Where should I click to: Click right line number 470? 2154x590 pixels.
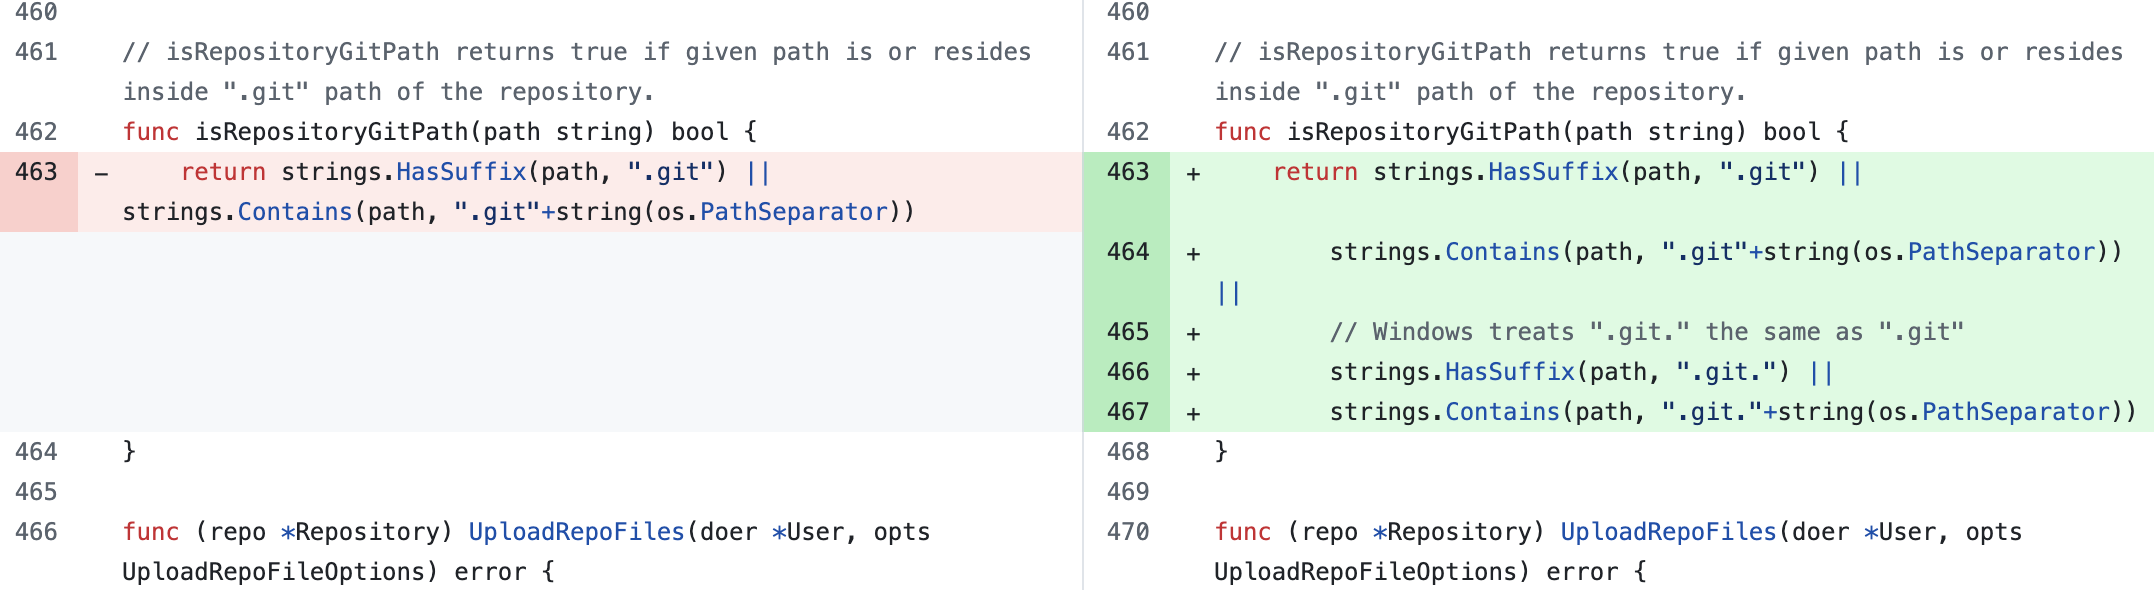[1128, 532]
